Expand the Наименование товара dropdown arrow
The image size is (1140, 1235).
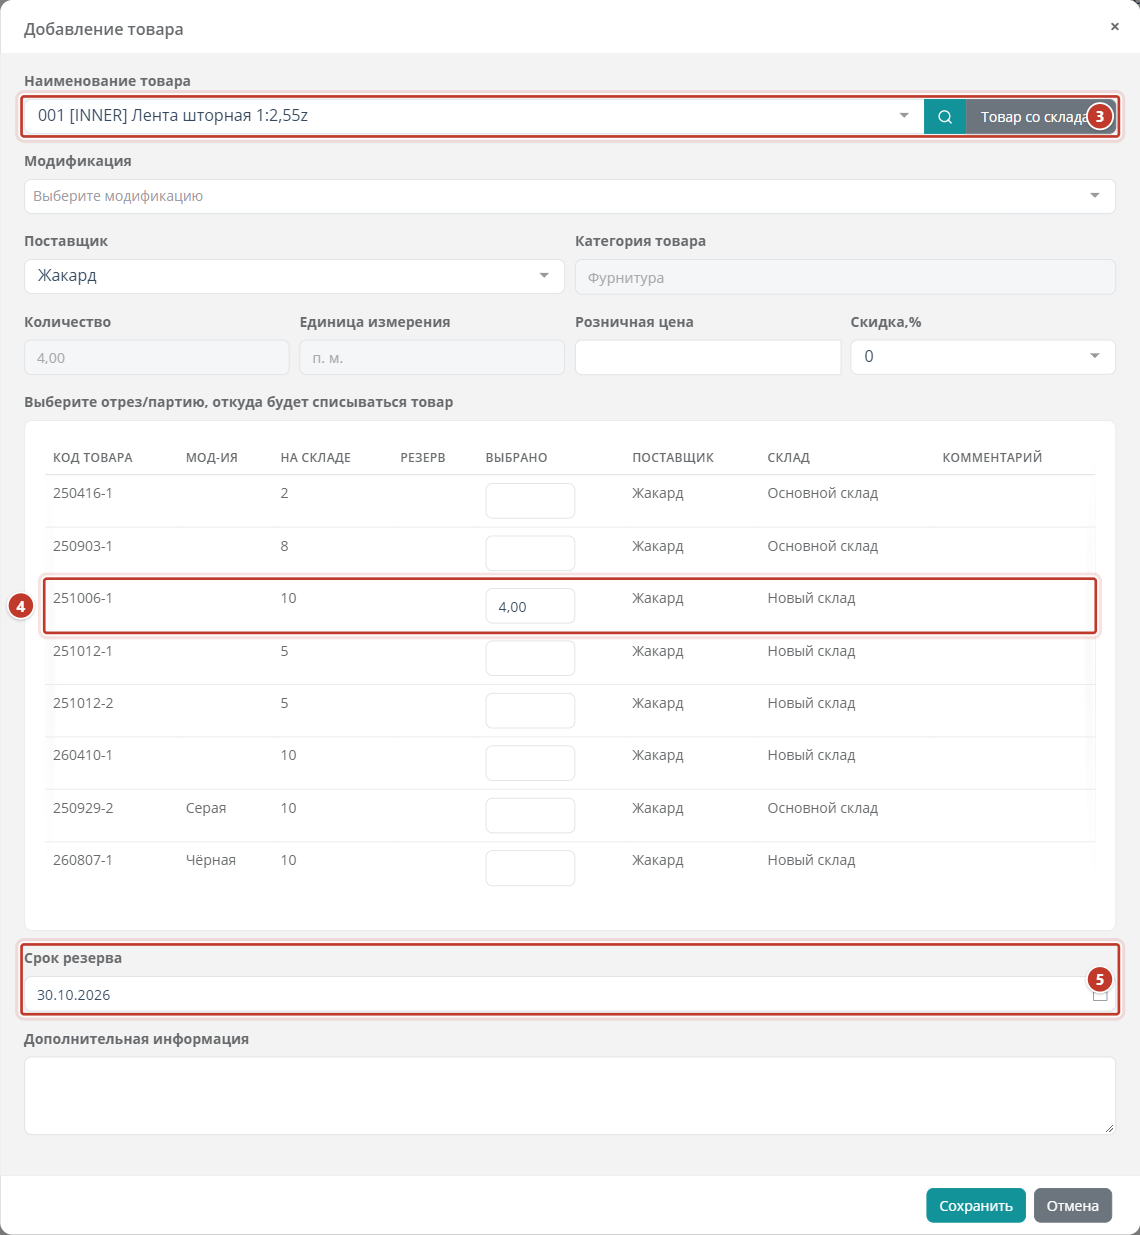tap(904, 116)
